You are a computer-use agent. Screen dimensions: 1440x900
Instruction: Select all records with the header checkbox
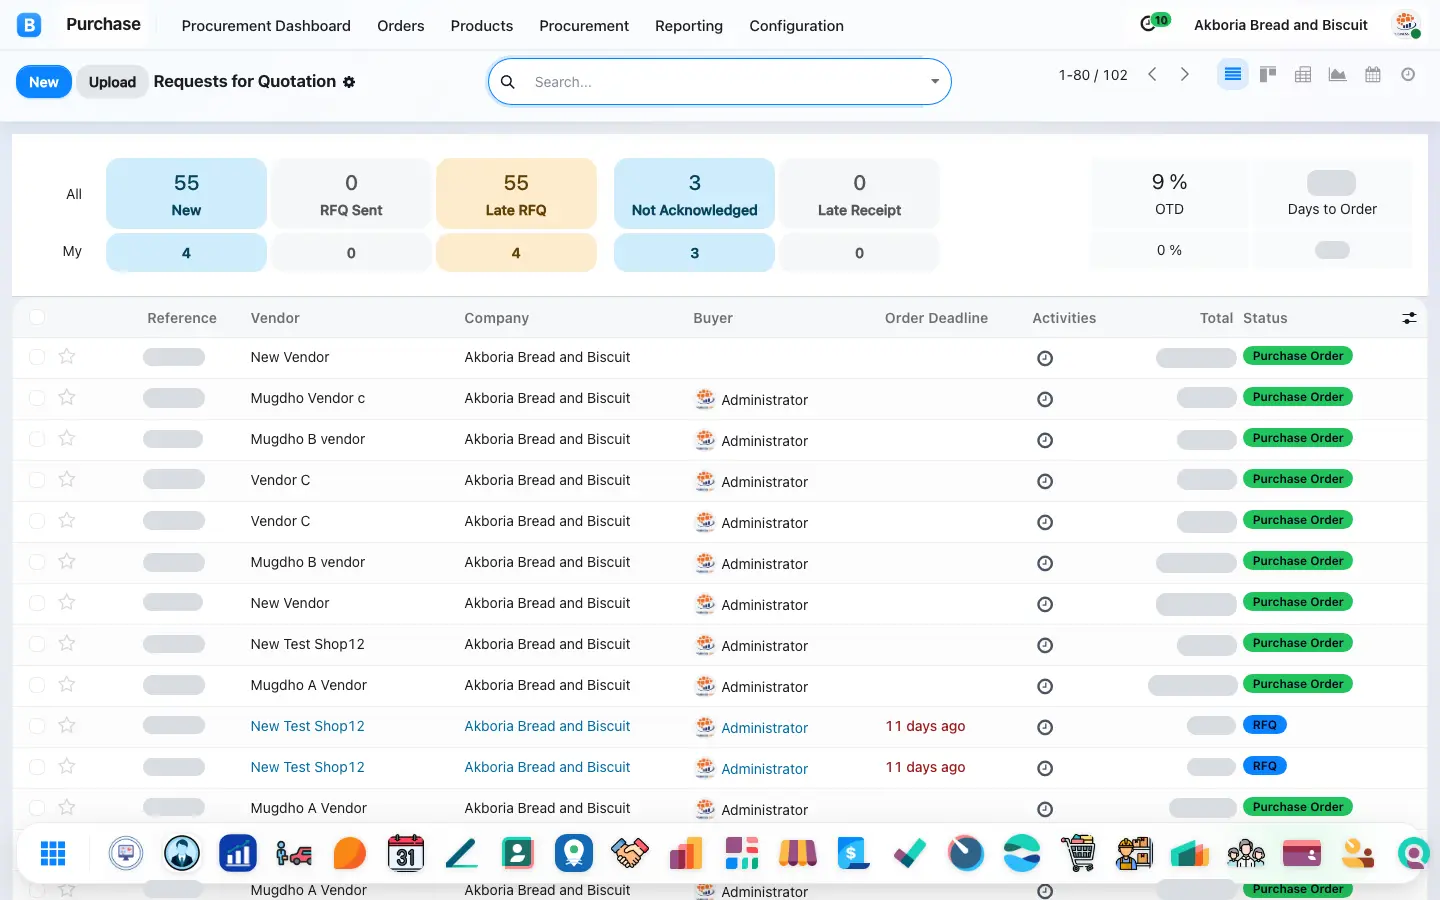[x=37, y=317]
